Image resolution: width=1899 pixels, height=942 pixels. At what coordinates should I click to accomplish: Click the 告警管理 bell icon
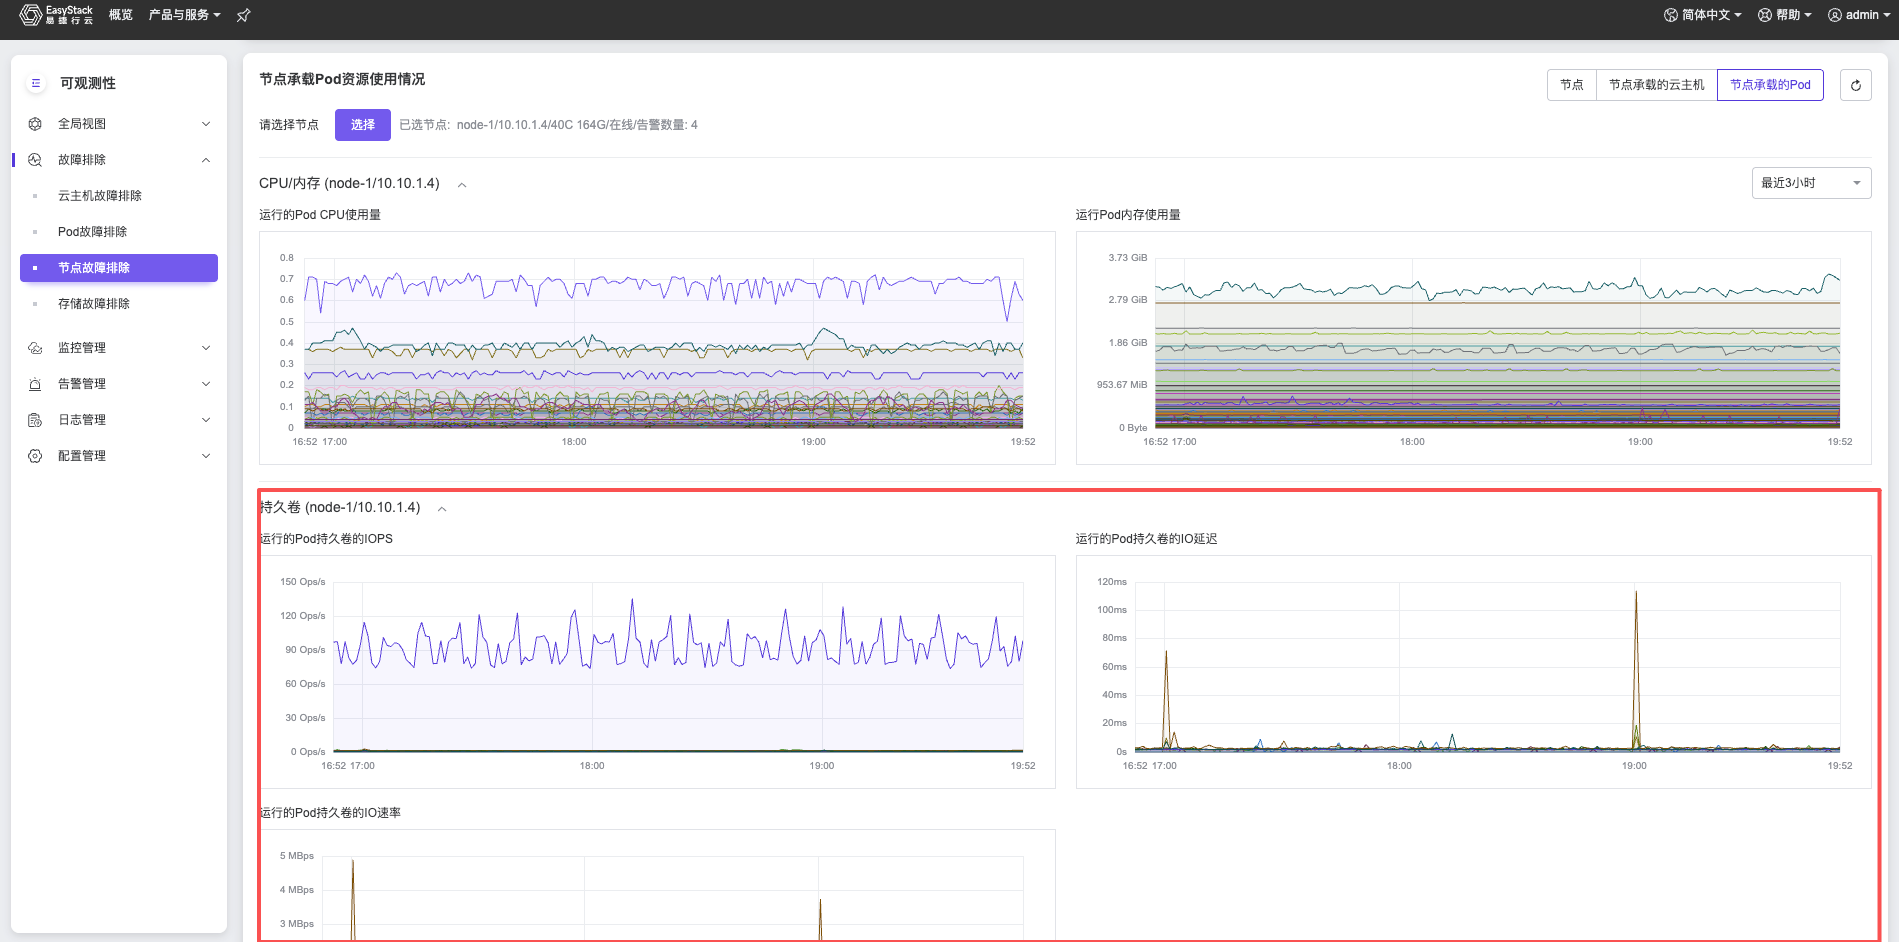(35, 384)
